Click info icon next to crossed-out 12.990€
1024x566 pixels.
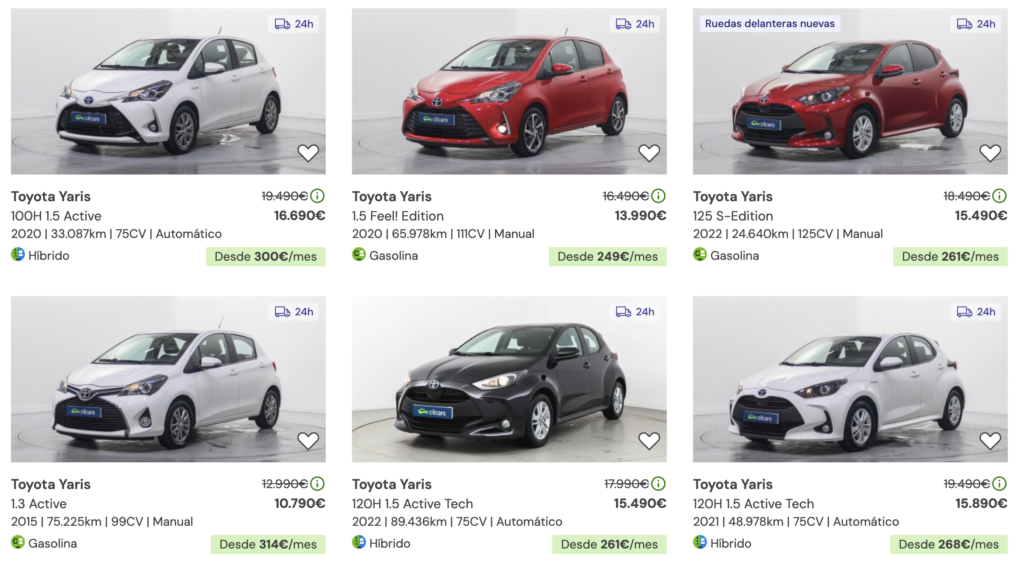tap(317, 484)
